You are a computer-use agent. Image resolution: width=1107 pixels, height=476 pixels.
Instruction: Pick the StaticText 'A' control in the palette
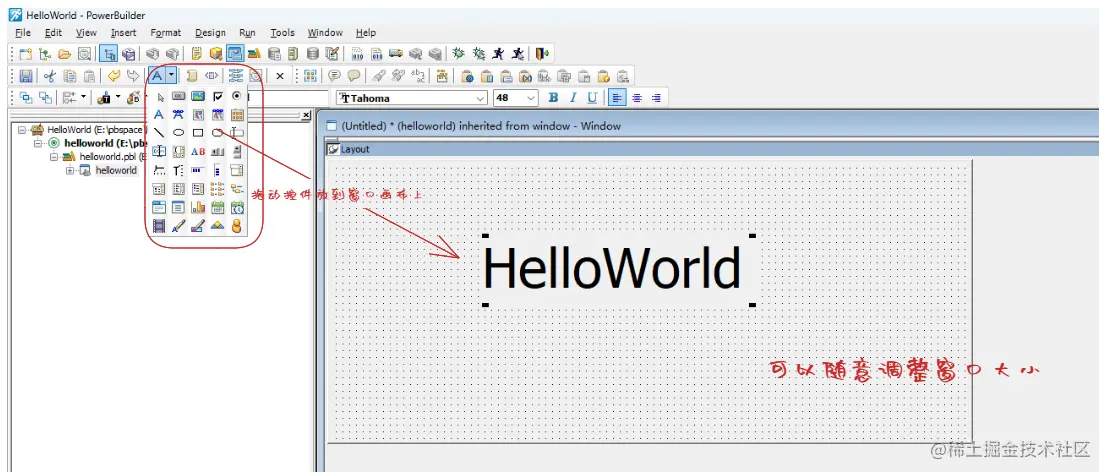pyautogui.click(x=159, y=114)
